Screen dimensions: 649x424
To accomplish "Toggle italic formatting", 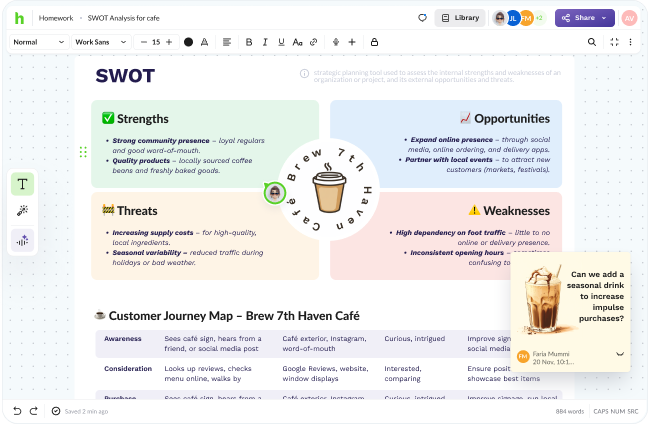I will click(265, 42).
